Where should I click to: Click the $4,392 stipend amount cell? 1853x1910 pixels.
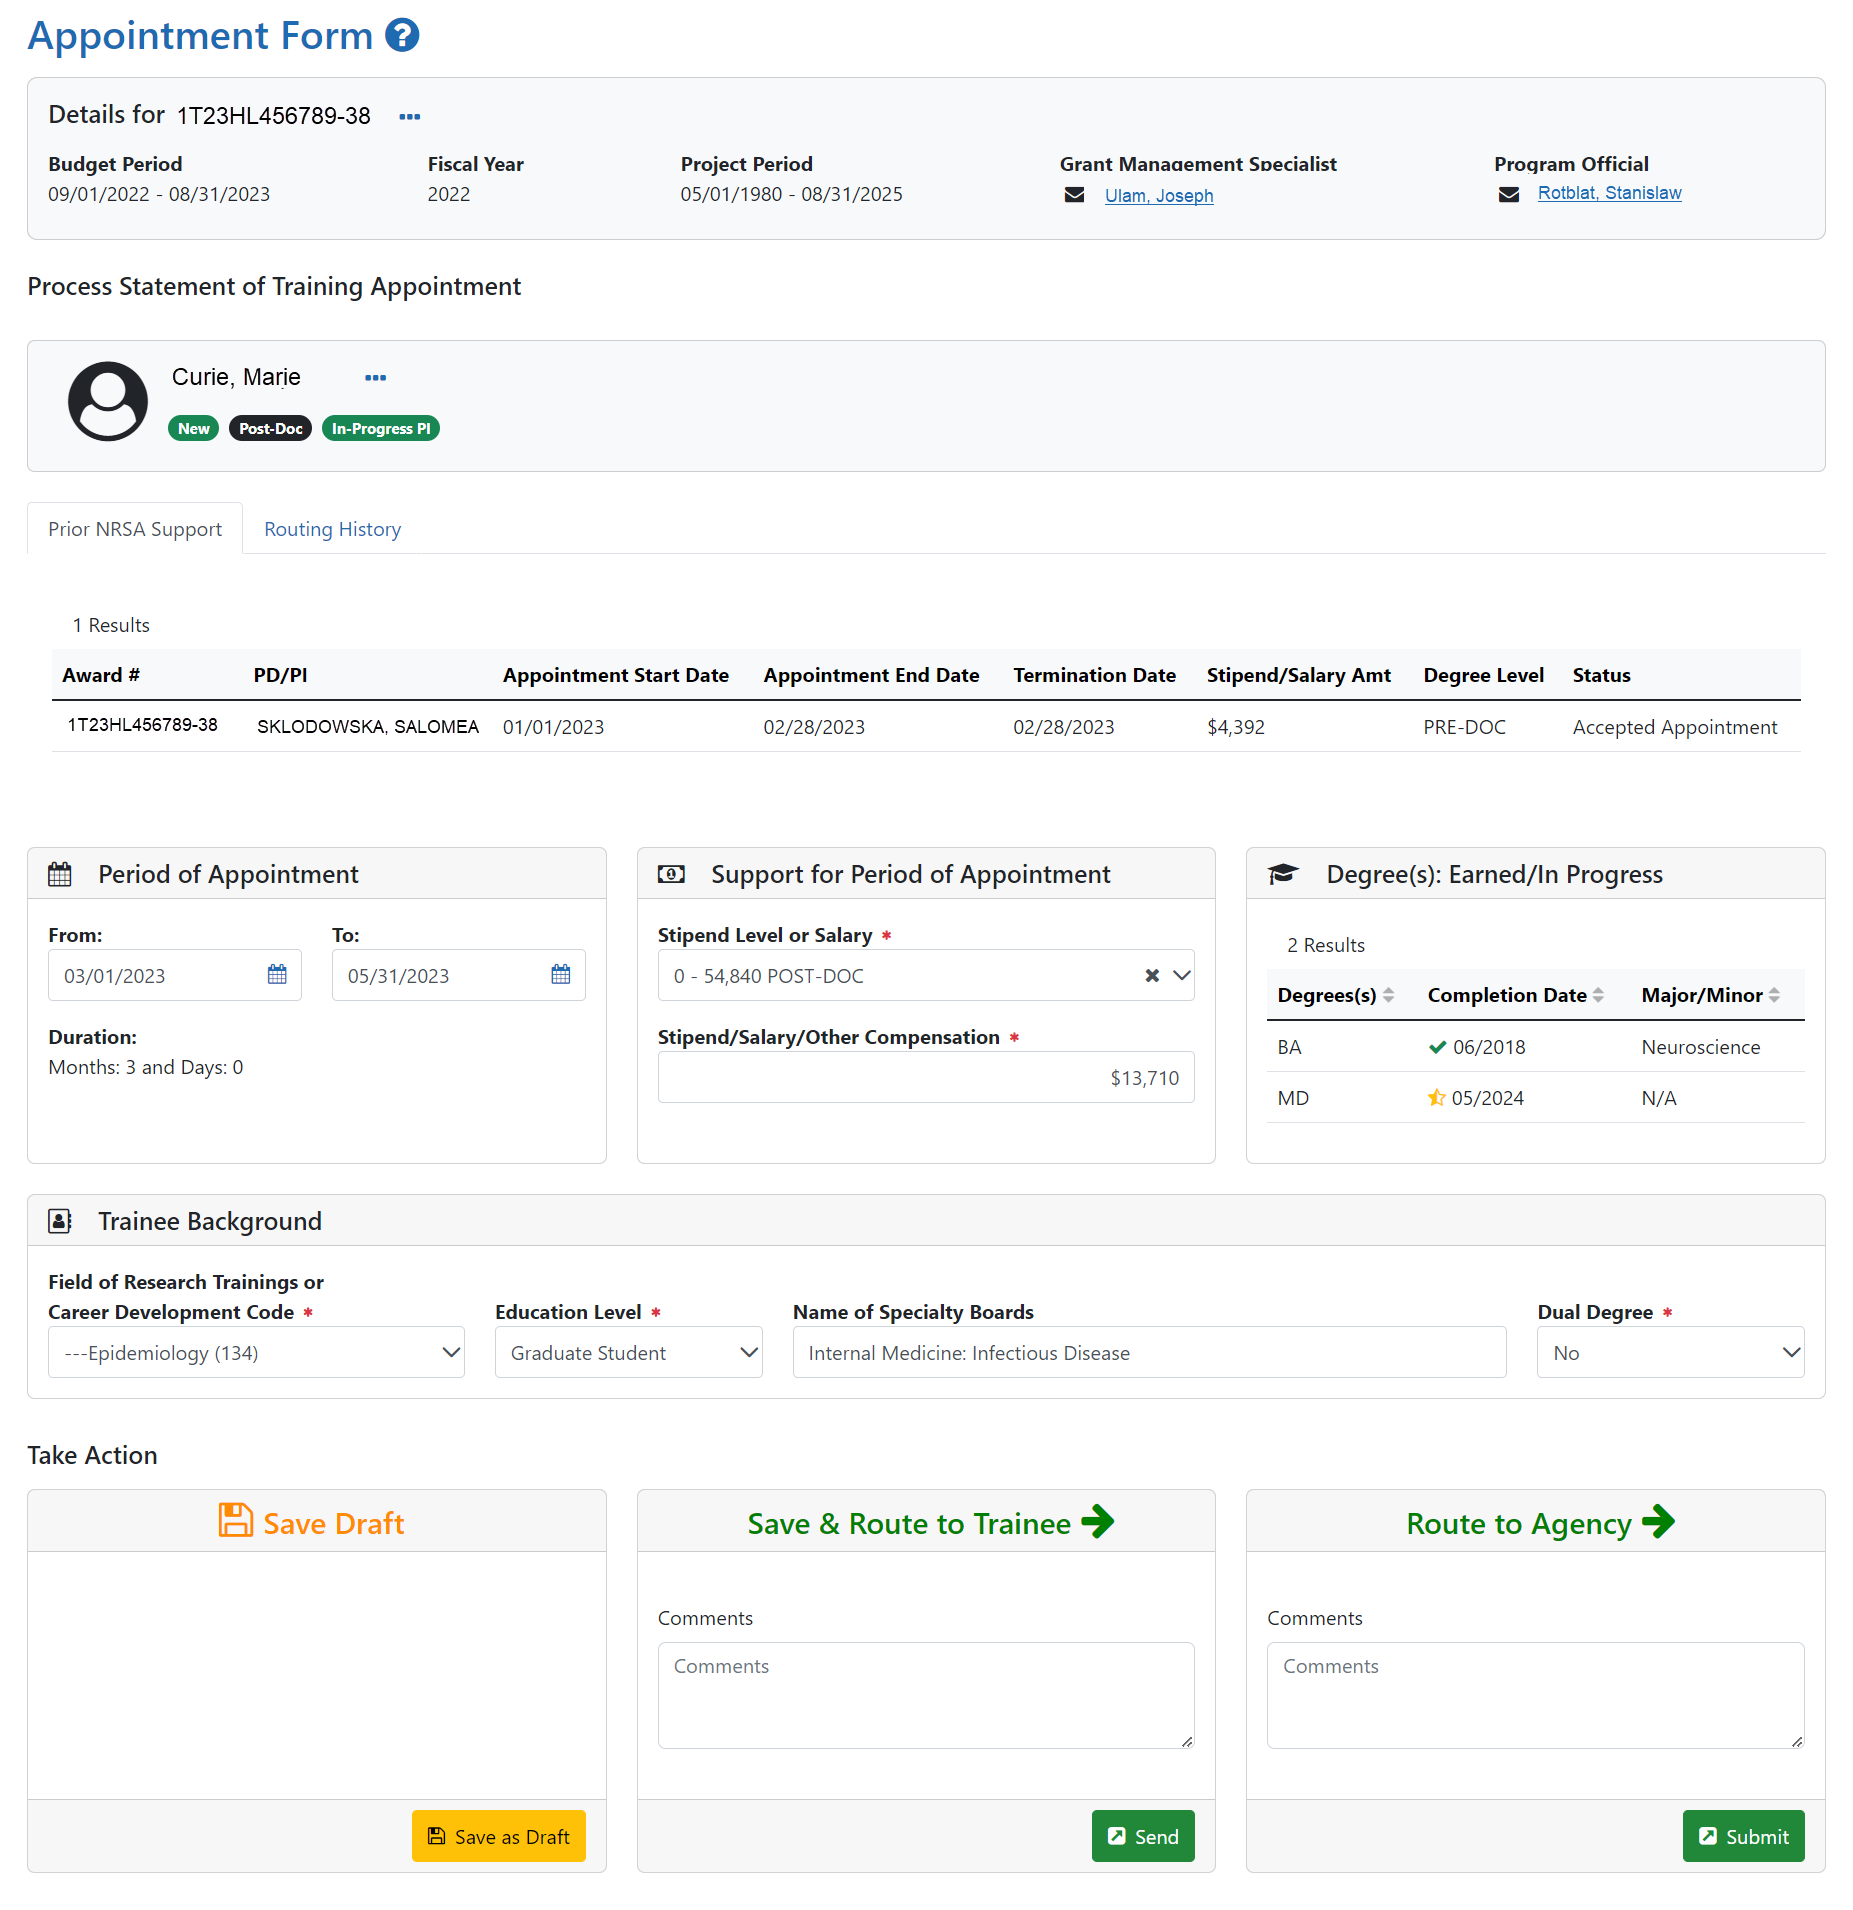click(x=1236, y=727)
